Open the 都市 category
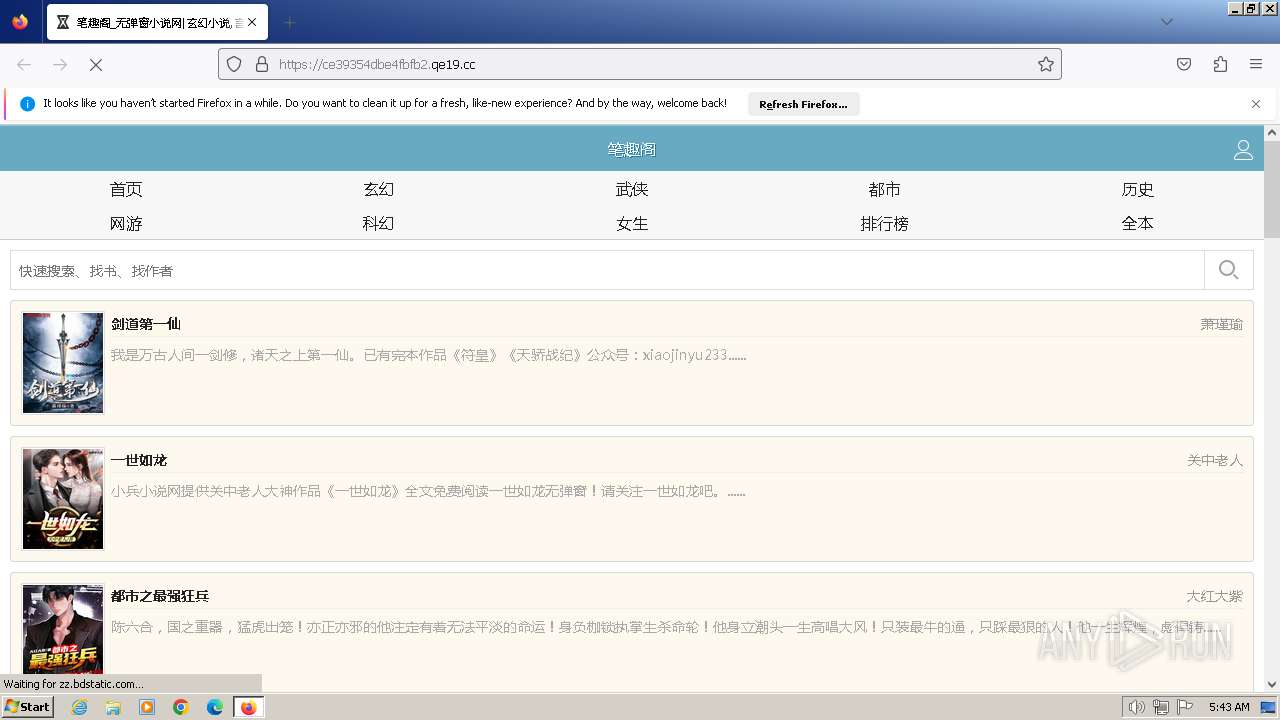The image size is (1280, 720). pos(885,189)
